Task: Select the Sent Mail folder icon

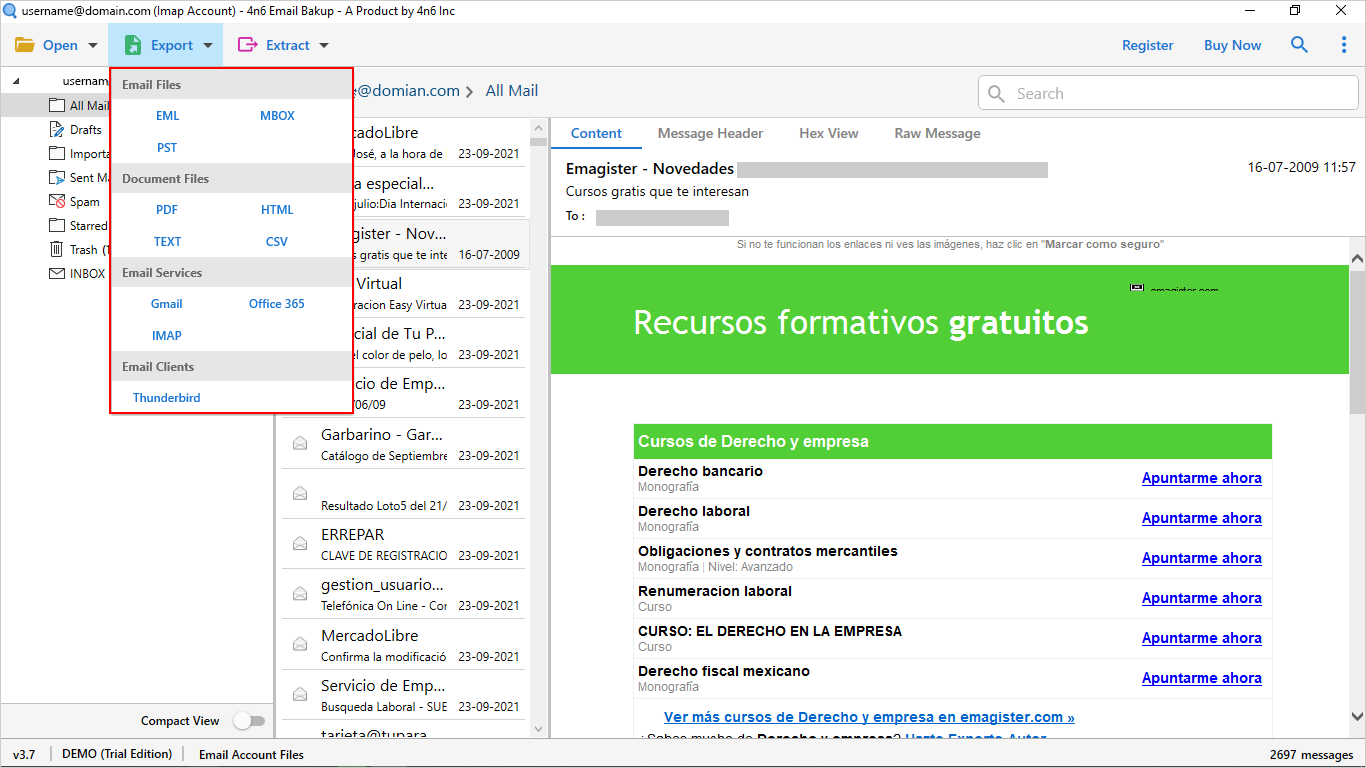Action: (x=58, y=177)
